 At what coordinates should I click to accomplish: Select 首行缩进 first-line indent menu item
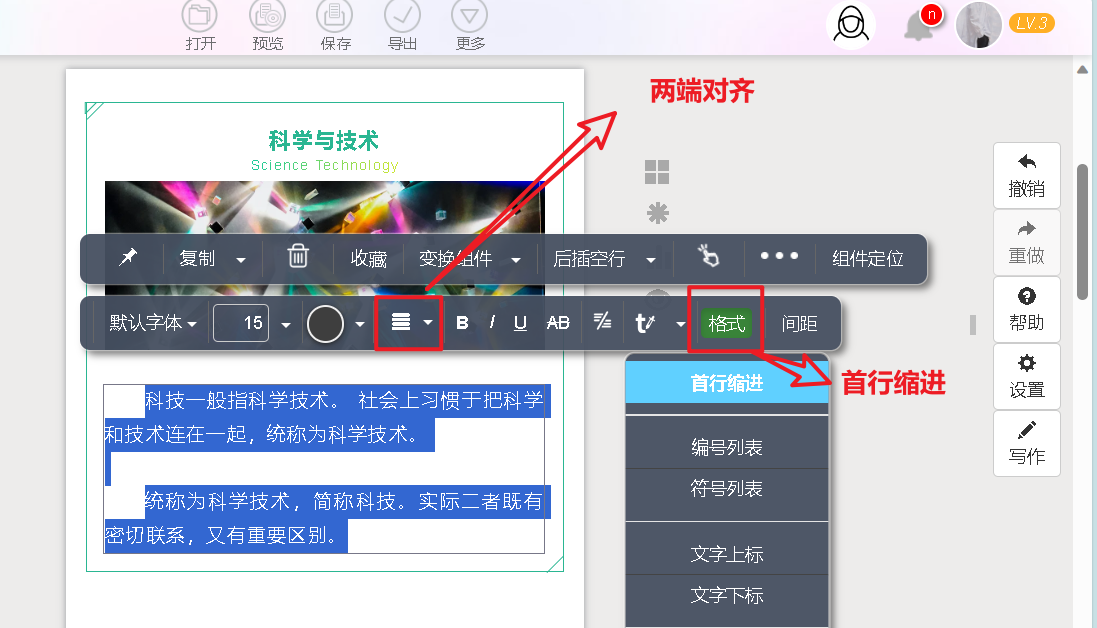pyautogui.click(x=726, y=383)
